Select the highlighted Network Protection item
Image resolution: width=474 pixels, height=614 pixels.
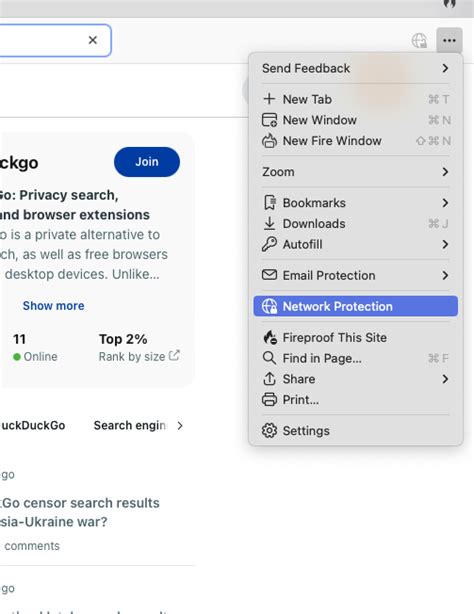click(355, 306)
